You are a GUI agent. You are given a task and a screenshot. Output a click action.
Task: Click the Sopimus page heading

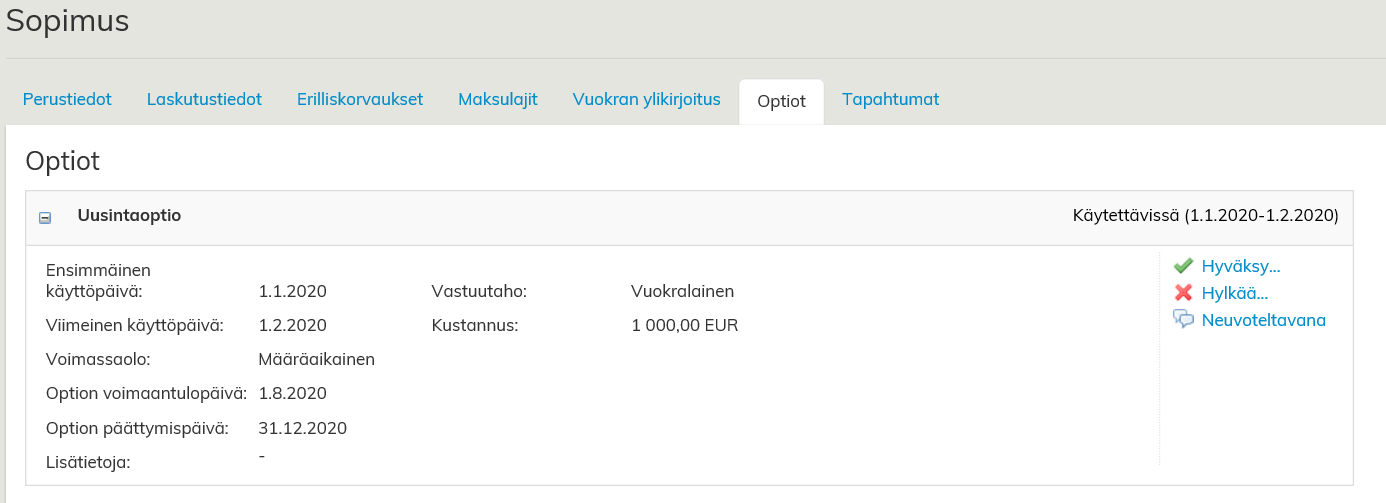68,21
